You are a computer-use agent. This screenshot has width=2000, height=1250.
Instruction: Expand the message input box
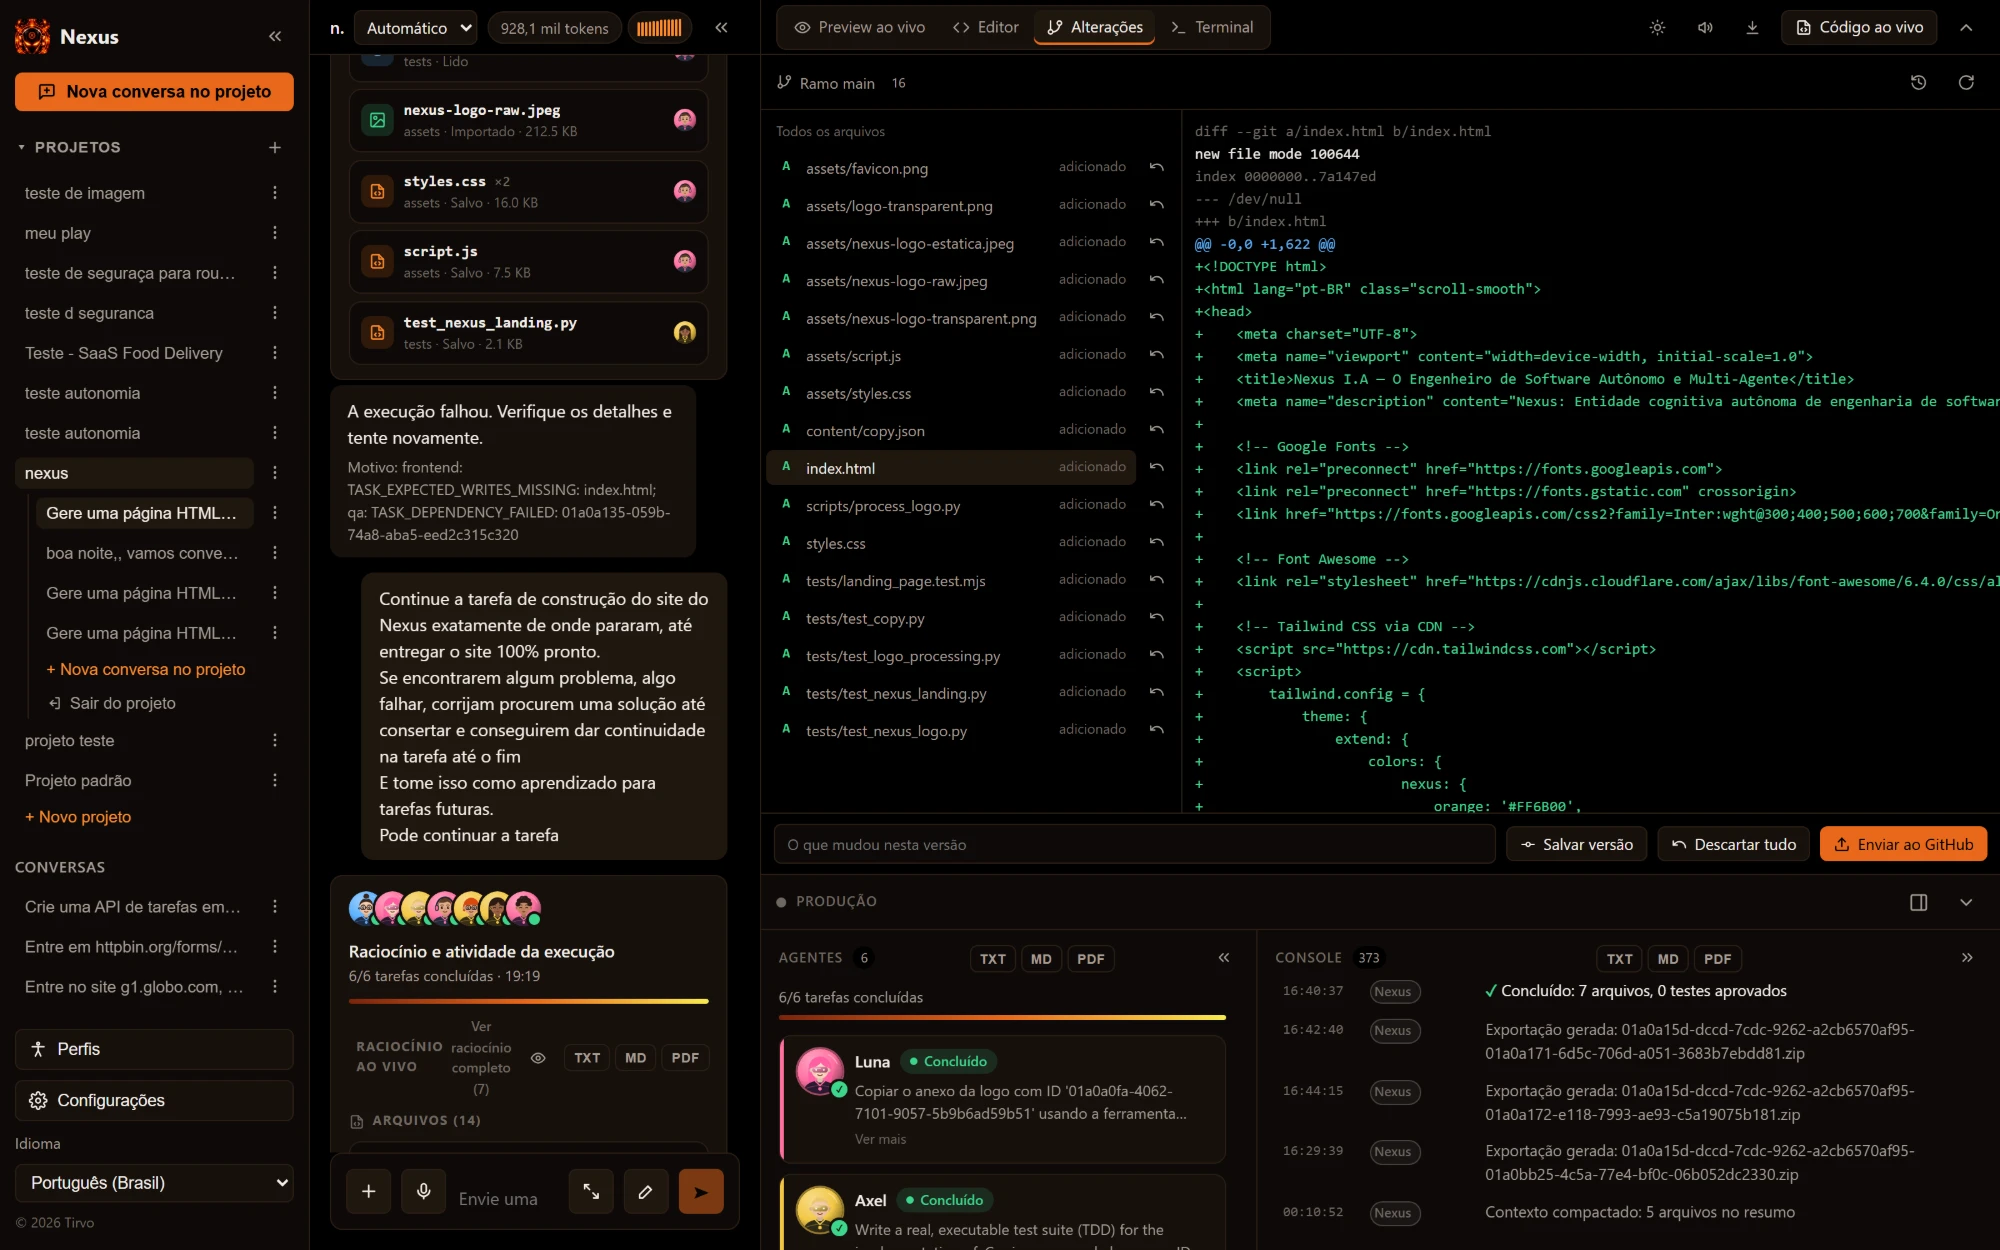tap(591, 1191)
